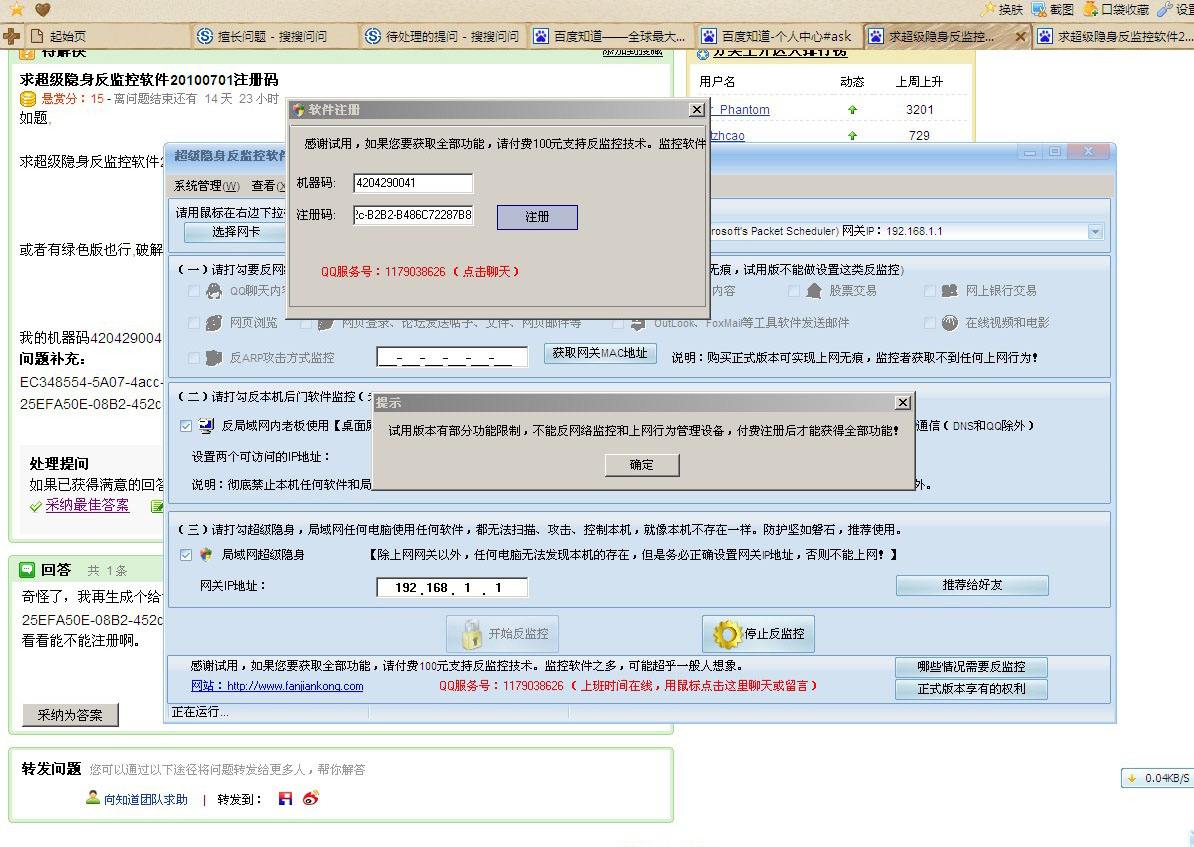Click the 局域网超级隐身 shield icon
This screenshot has height=847, width=1194.
[x=206, y=555]
